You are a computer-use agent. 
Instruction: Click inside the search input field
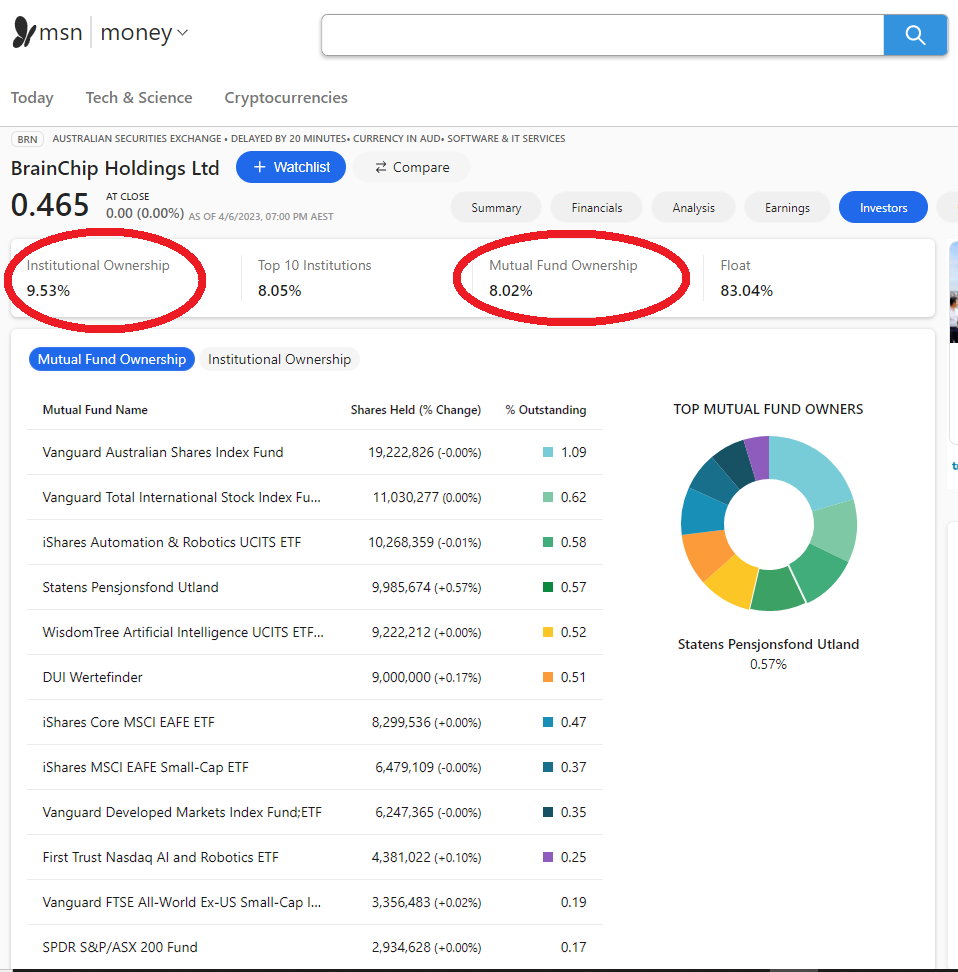602,35
